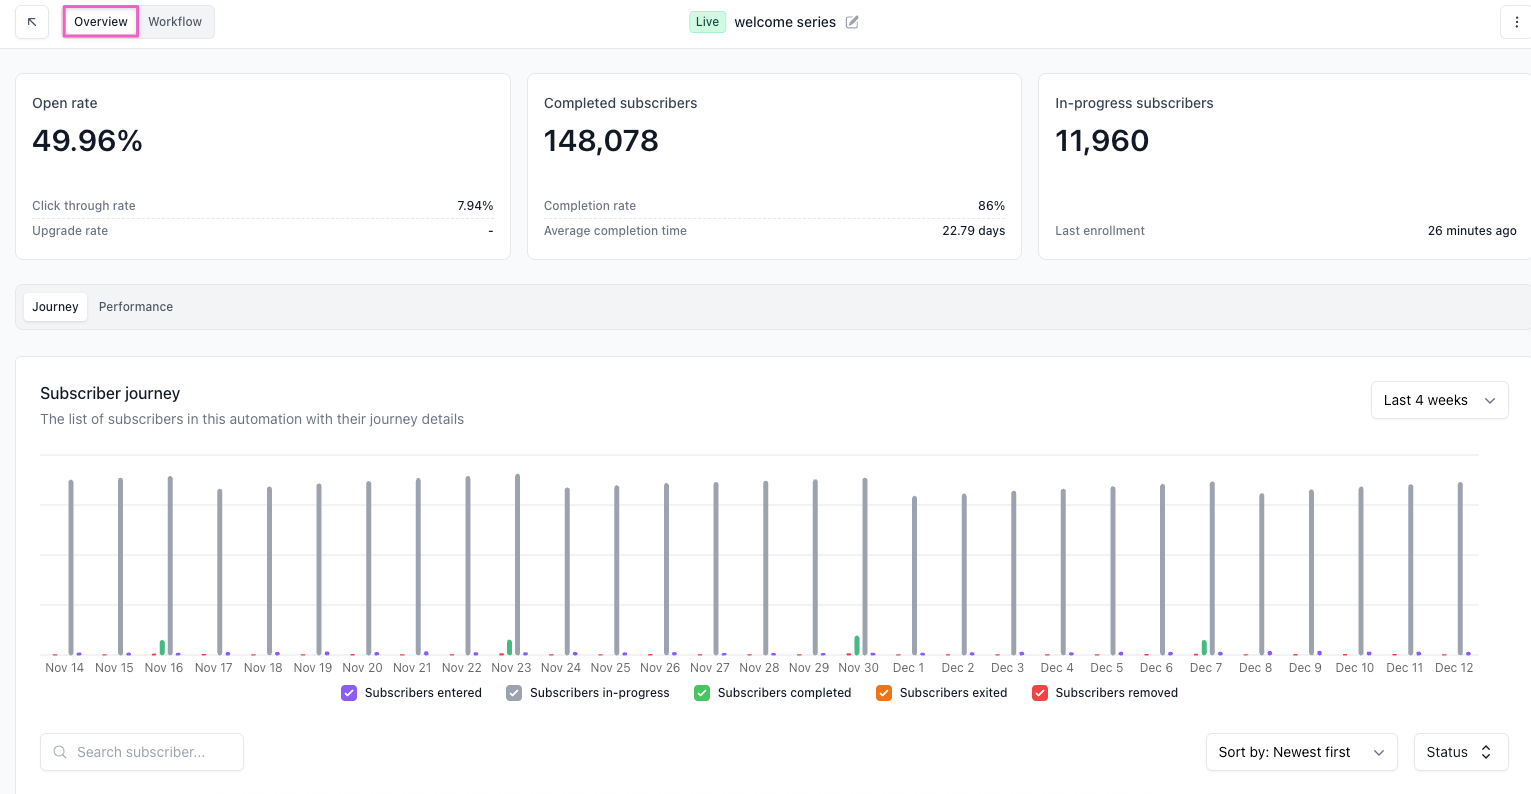Select the Overview tab
This screenshot has width=1531, height=794.
pyautogui.click(x=101, y=22)
